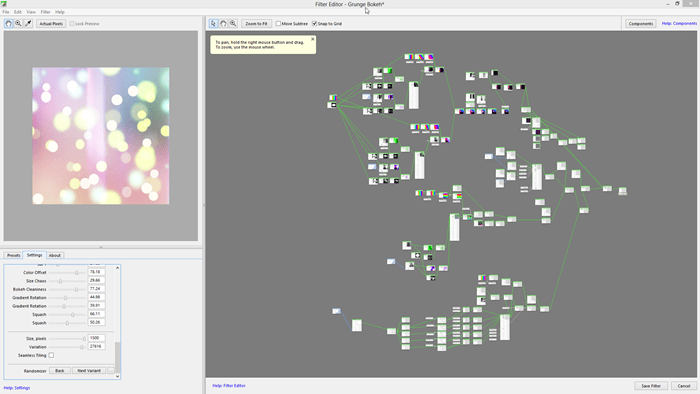Click the Size, pixels value field
The height and width of the screenshot is (394, 700).
point(96,338)
